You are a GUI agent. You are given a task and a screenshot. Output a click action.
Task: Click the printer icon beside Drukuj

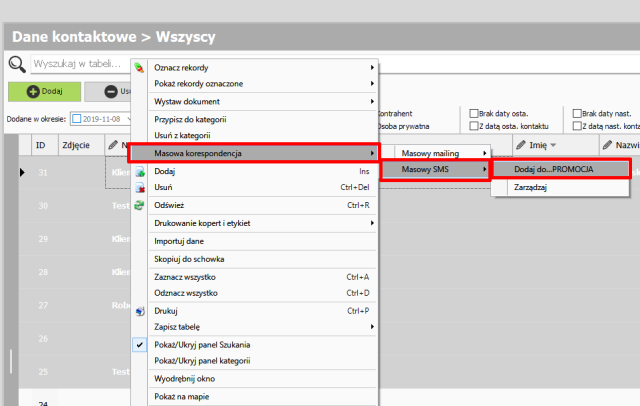[140, 311]
